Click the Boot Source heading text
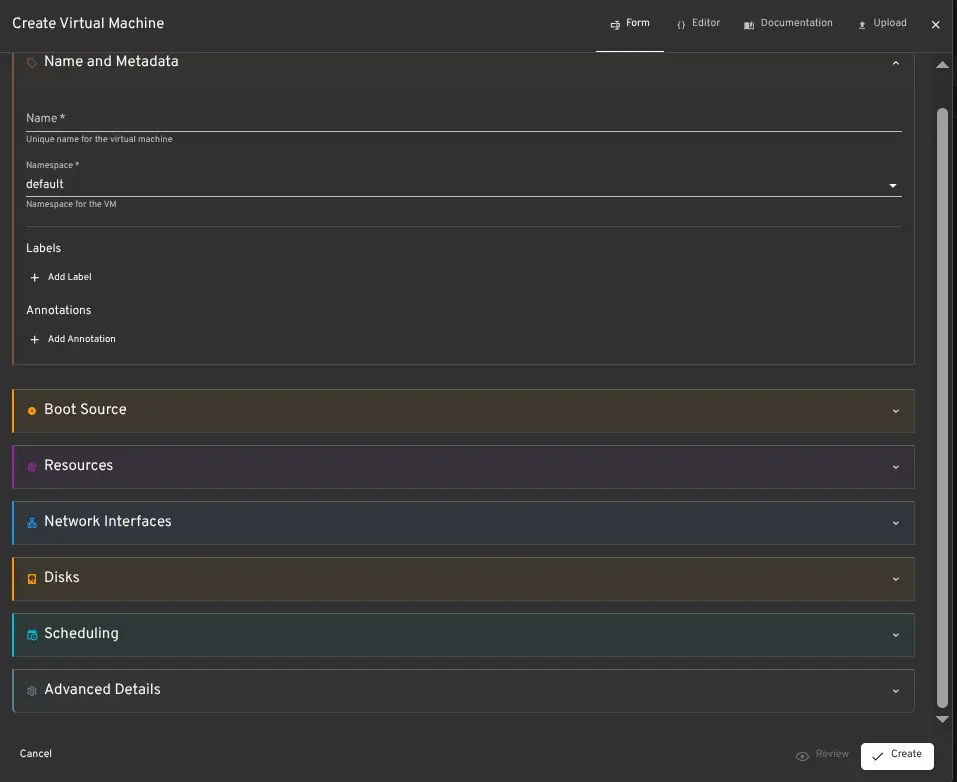 coord(85,410)
